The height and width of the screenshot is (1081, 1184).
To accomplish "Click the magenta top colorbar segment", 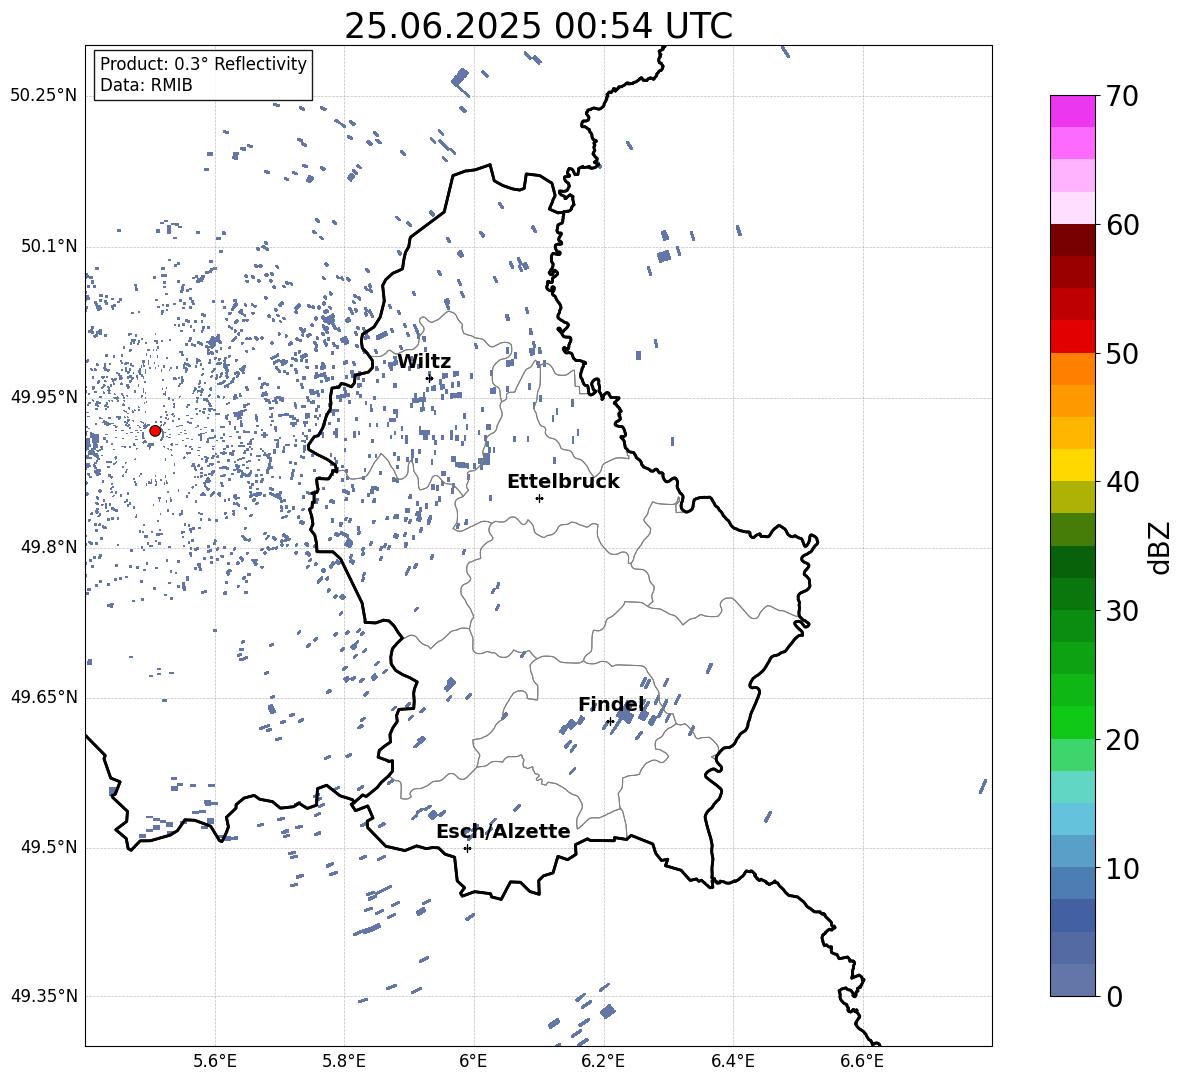I will point(1072,112).
